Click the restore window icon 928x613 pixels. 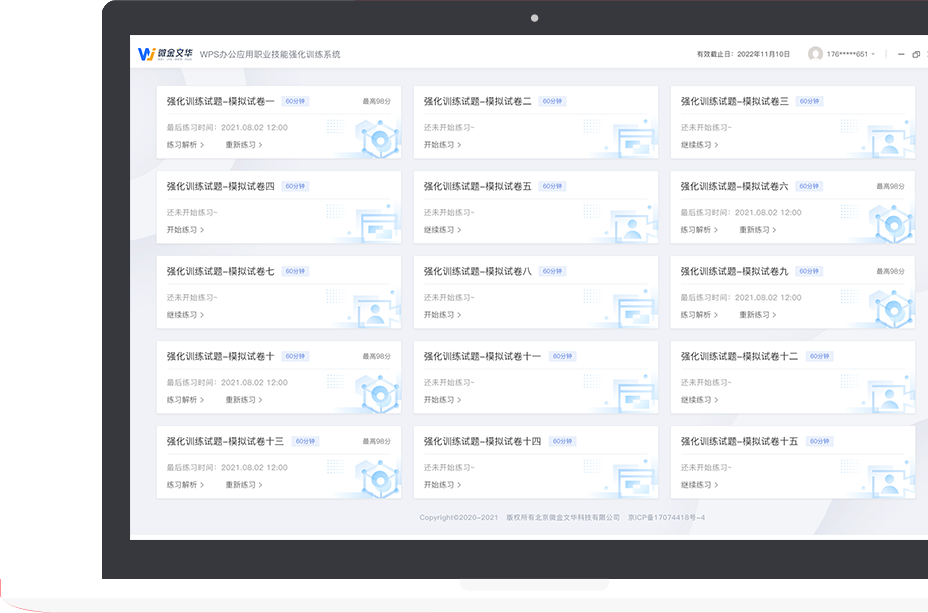pos(915,54)
